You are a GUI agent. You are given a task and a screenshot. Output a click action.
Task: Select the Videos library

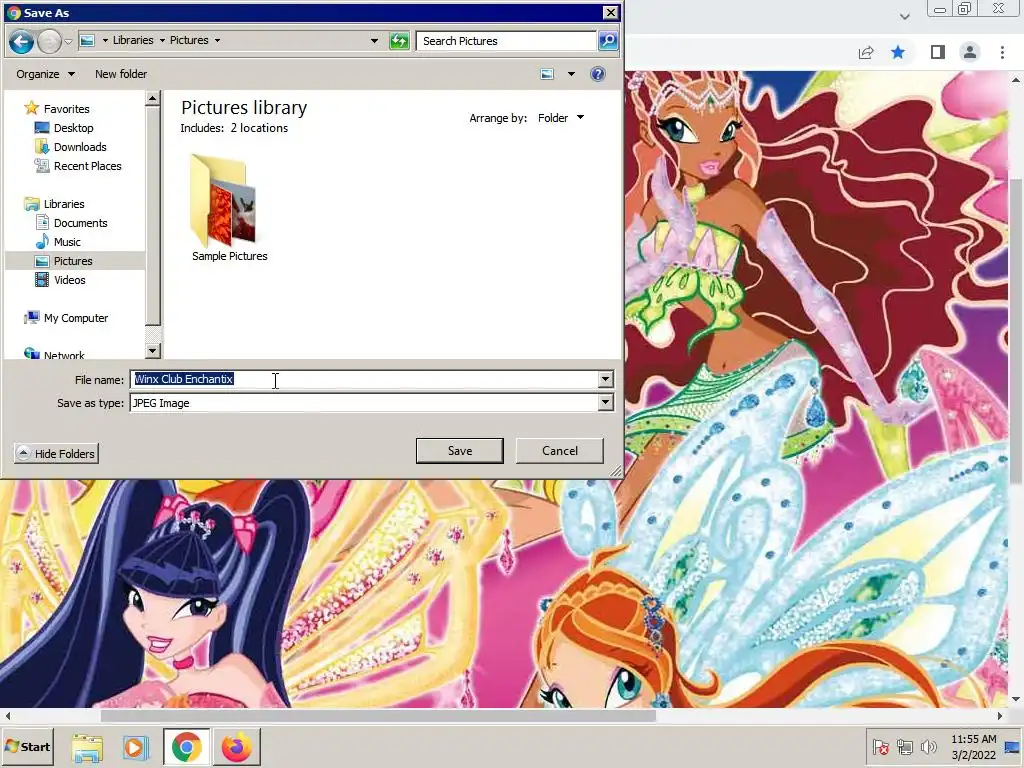tap(69, 280)
